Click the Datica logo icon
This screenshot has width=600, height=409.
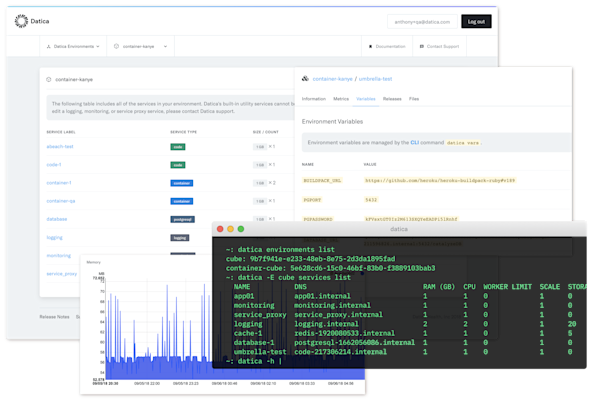pos(21,21)
